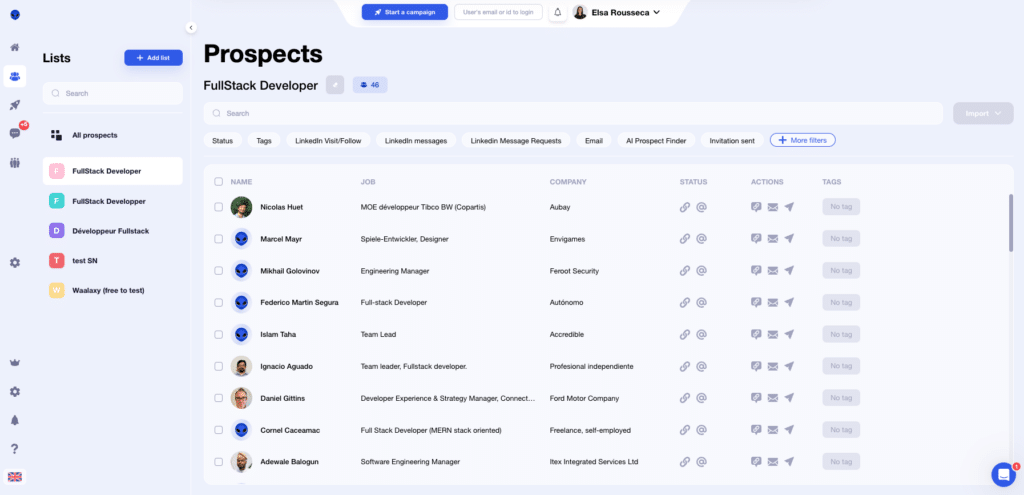Viewport: 1024px width, 495px height.
Task: Open the rocket Campaigns icon in sidebar
Action: coord(15,105)
